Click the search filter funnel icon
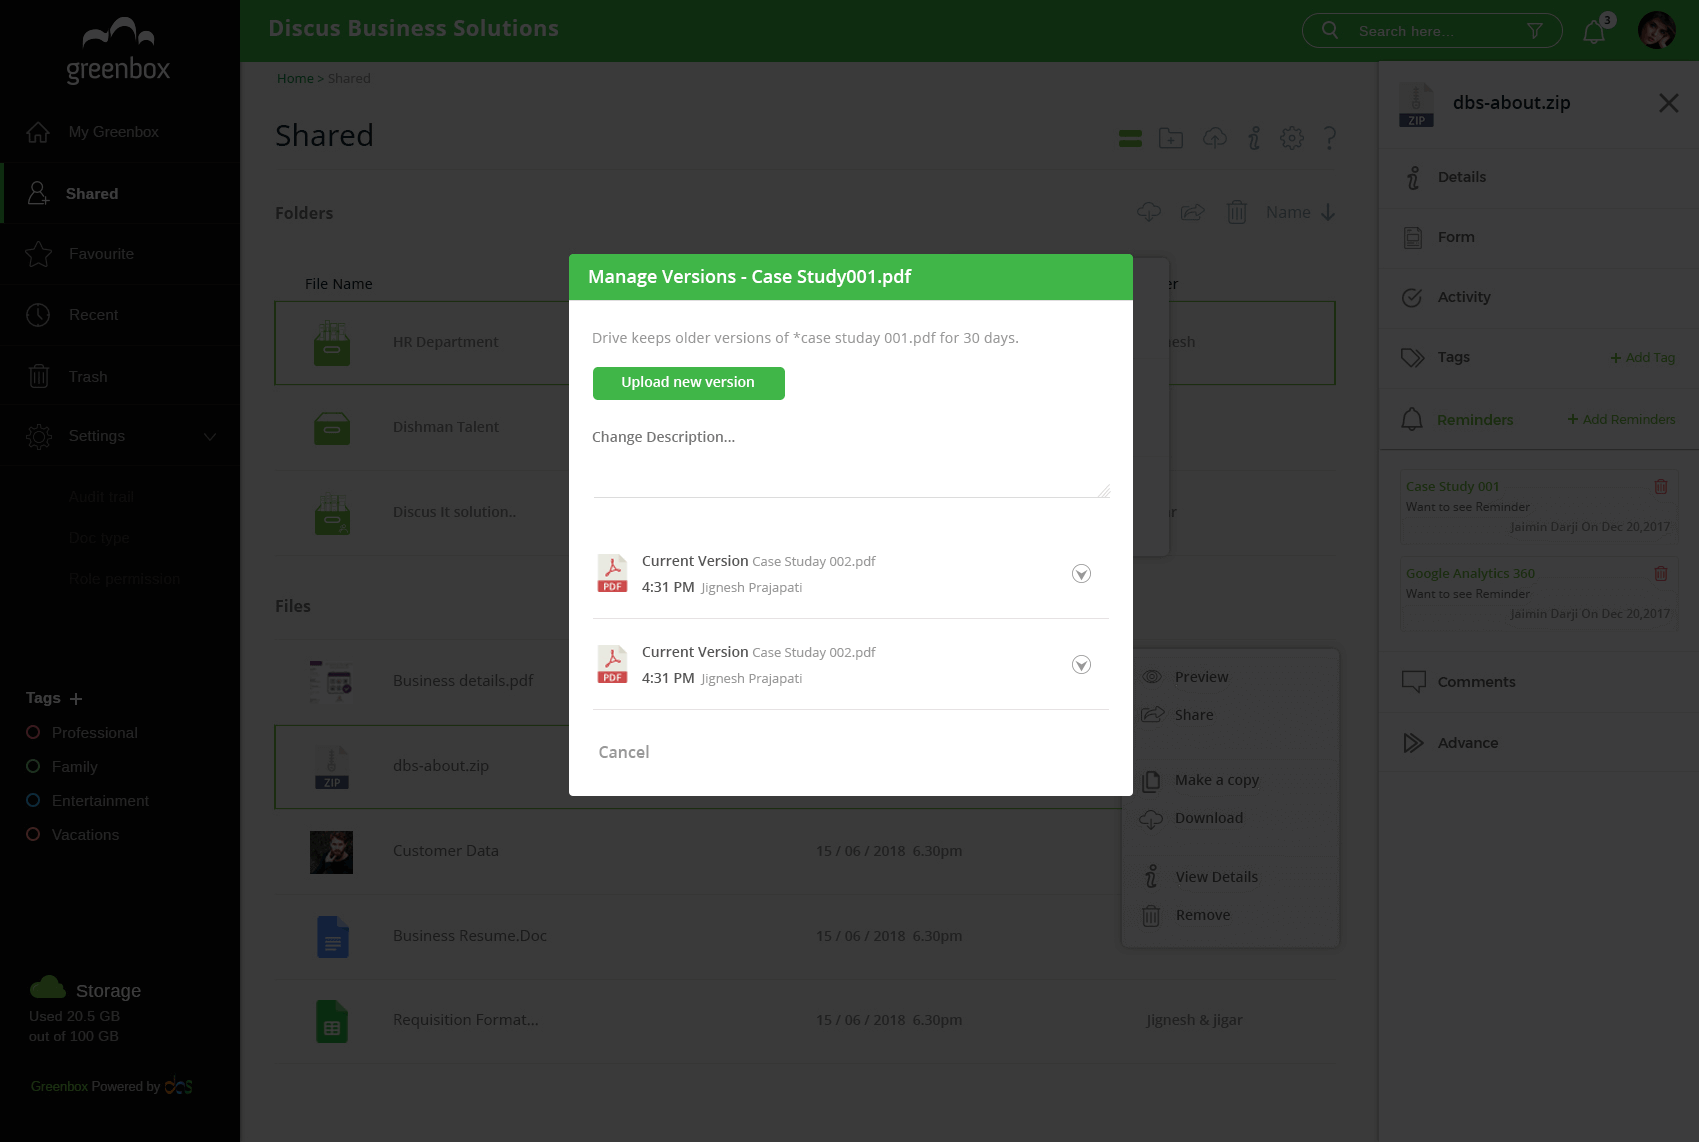 point(1534,31)
